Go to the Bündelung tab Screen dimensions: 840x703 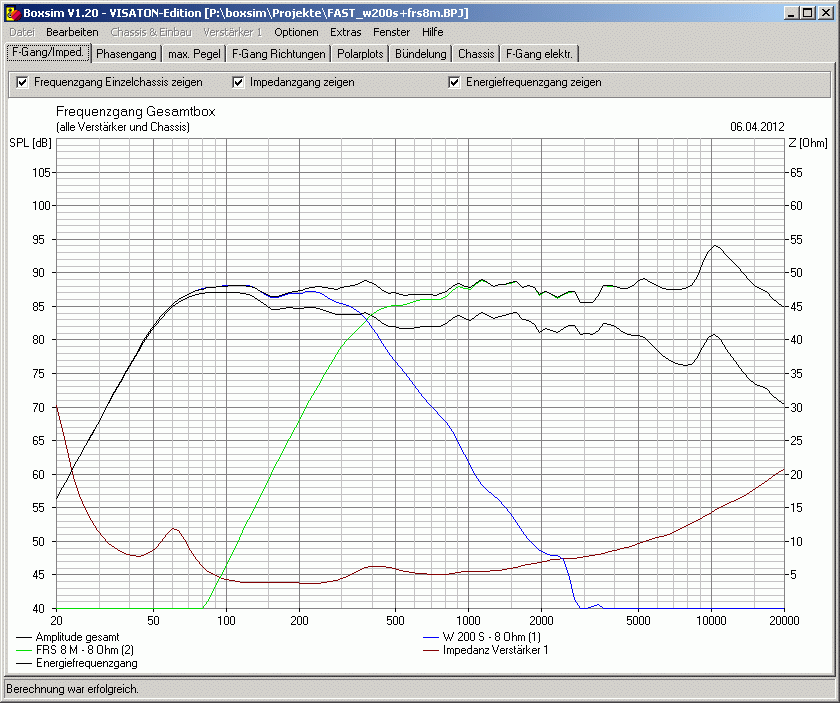pyautogui.click(x=420, y=54)
